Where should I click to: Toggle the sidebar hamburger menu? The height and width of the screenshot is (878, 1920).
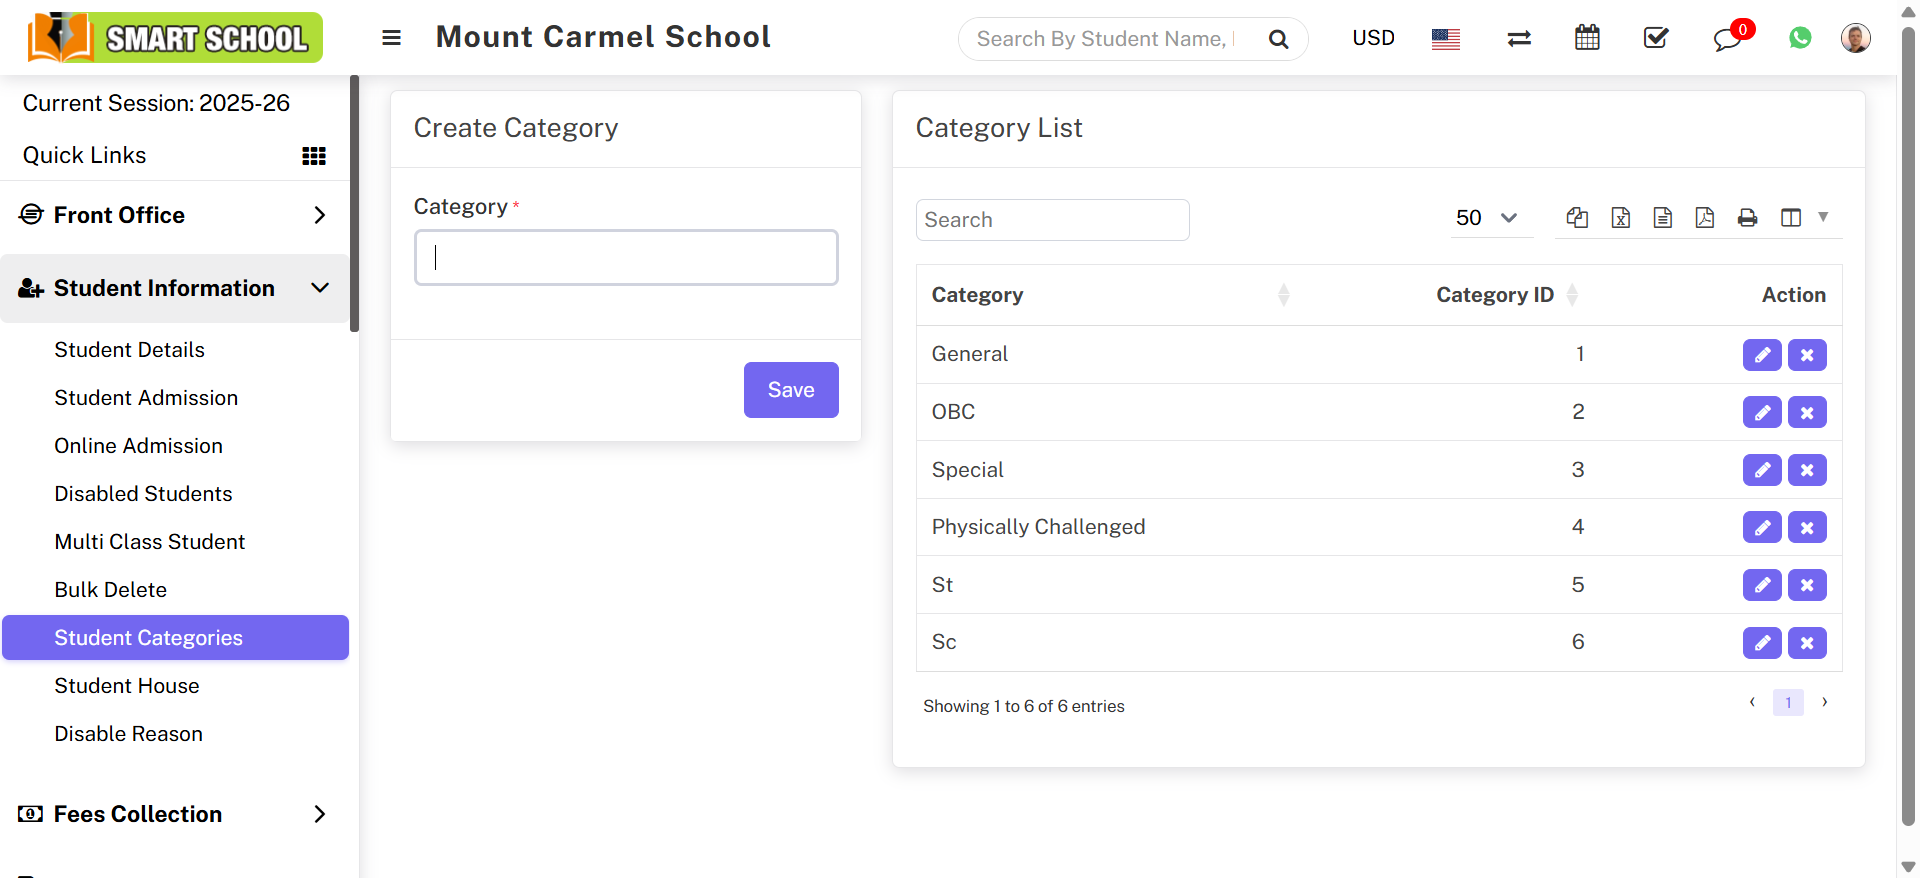click(x=392, y=38)
